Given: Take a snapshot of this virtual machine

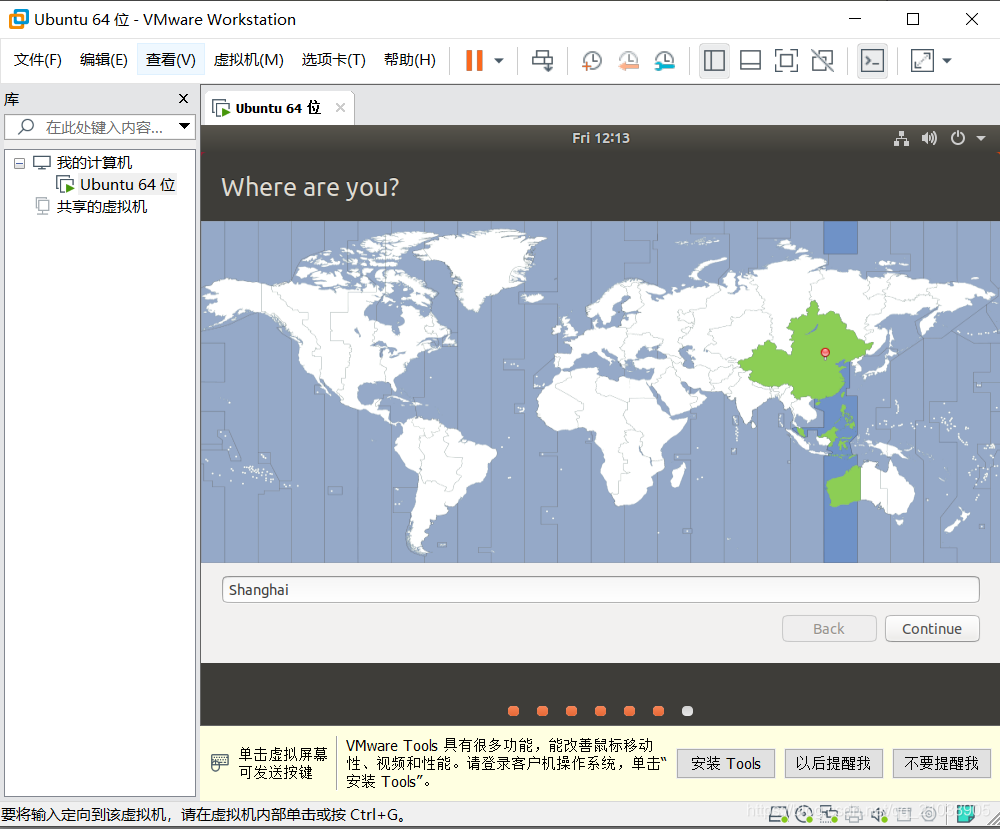Looking at the screenshot, I should pos(592,61).
